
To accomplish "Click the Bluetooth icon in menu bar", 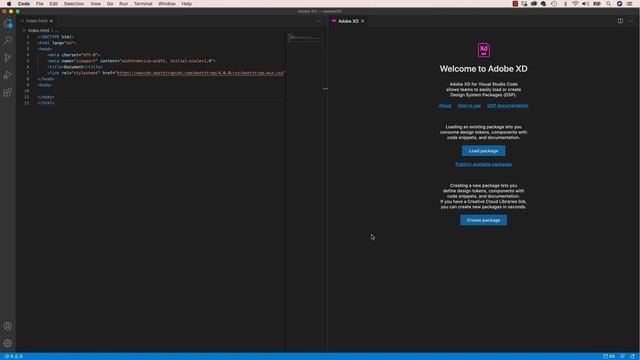I will pyautogui.click(x=565, y=4).
